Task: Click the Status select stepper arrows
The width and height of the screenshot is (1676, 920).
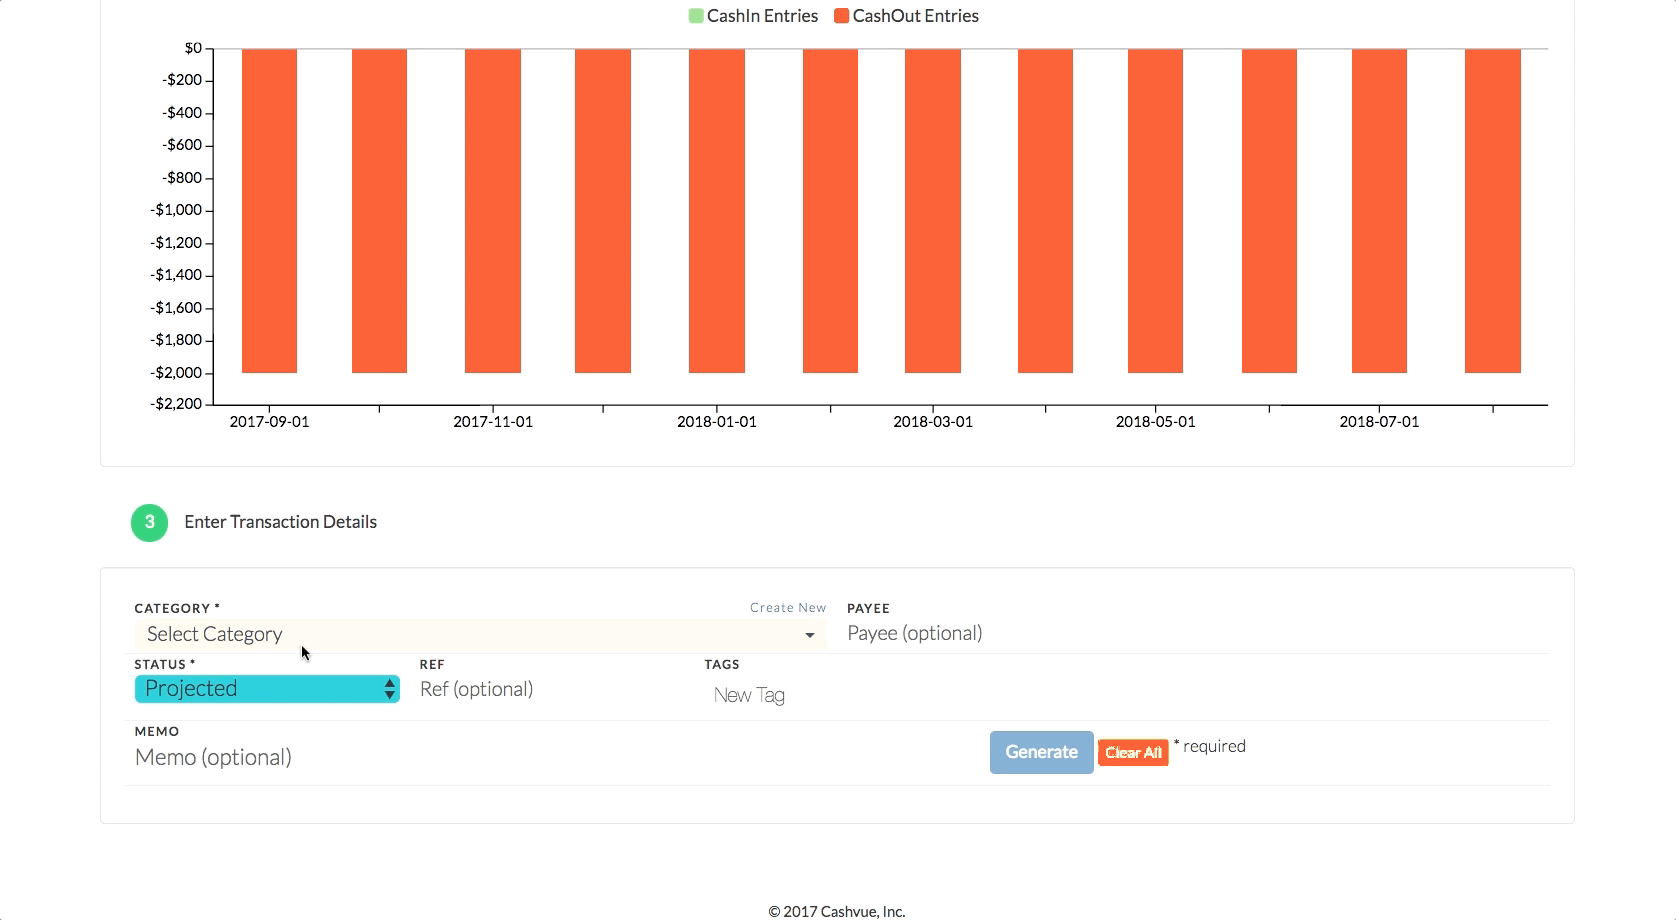Action: coord(389,689)
